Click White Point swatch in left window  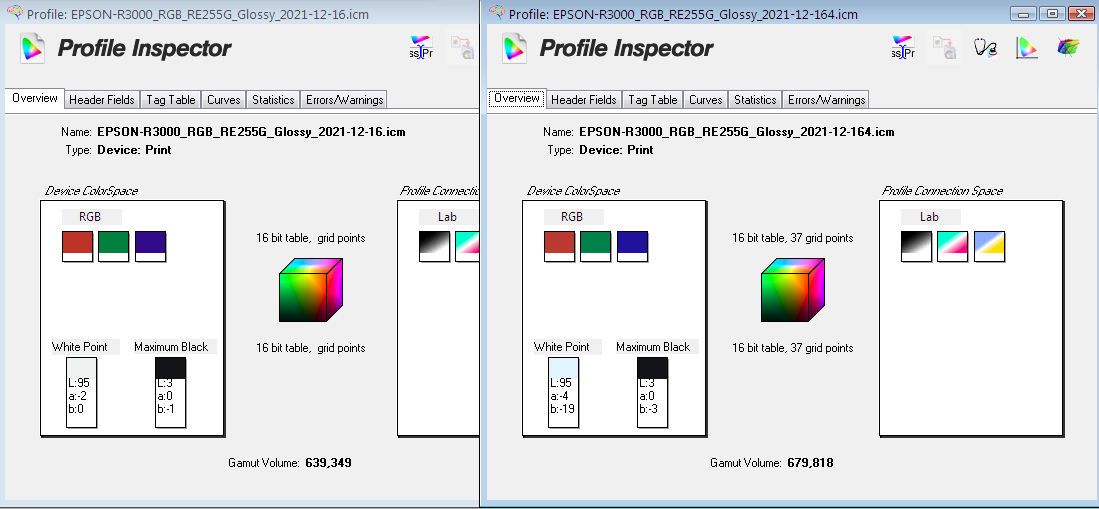point(81,392)
